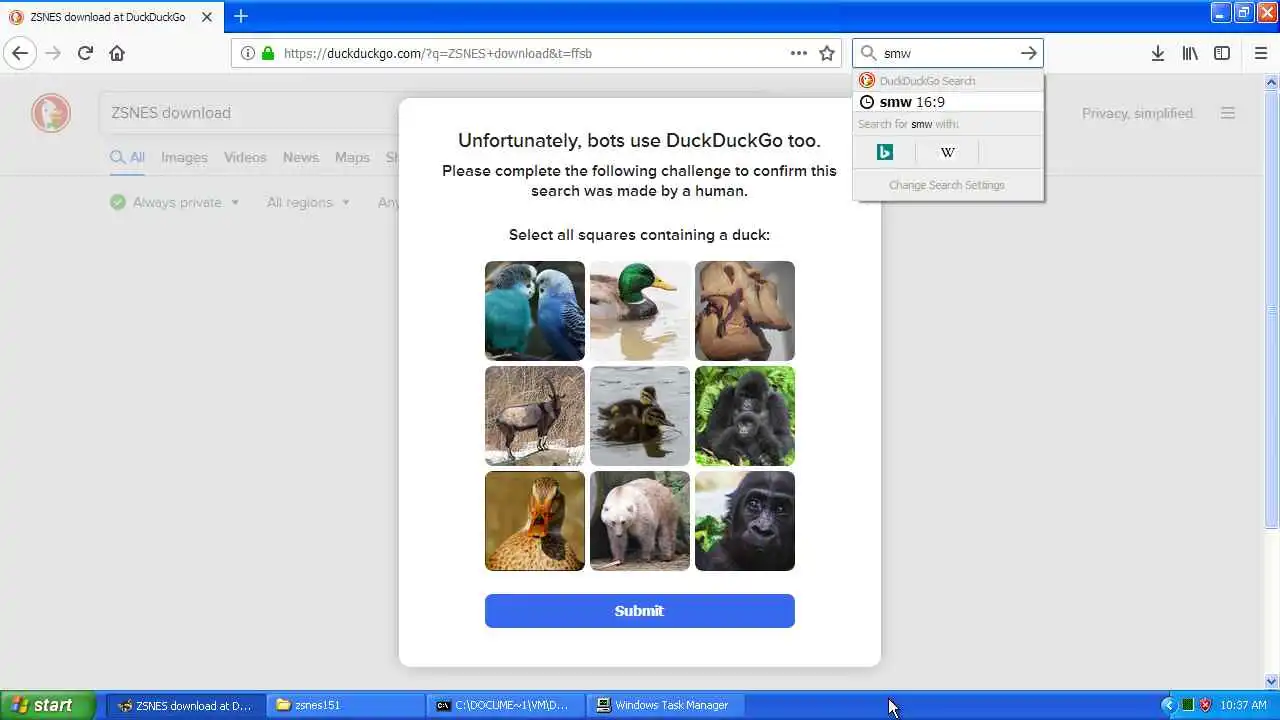Image resolution: width=1280 pixels, height=720 pixels.
Task: Select the two blue parakeets square
Action: (x=535, y=311)
